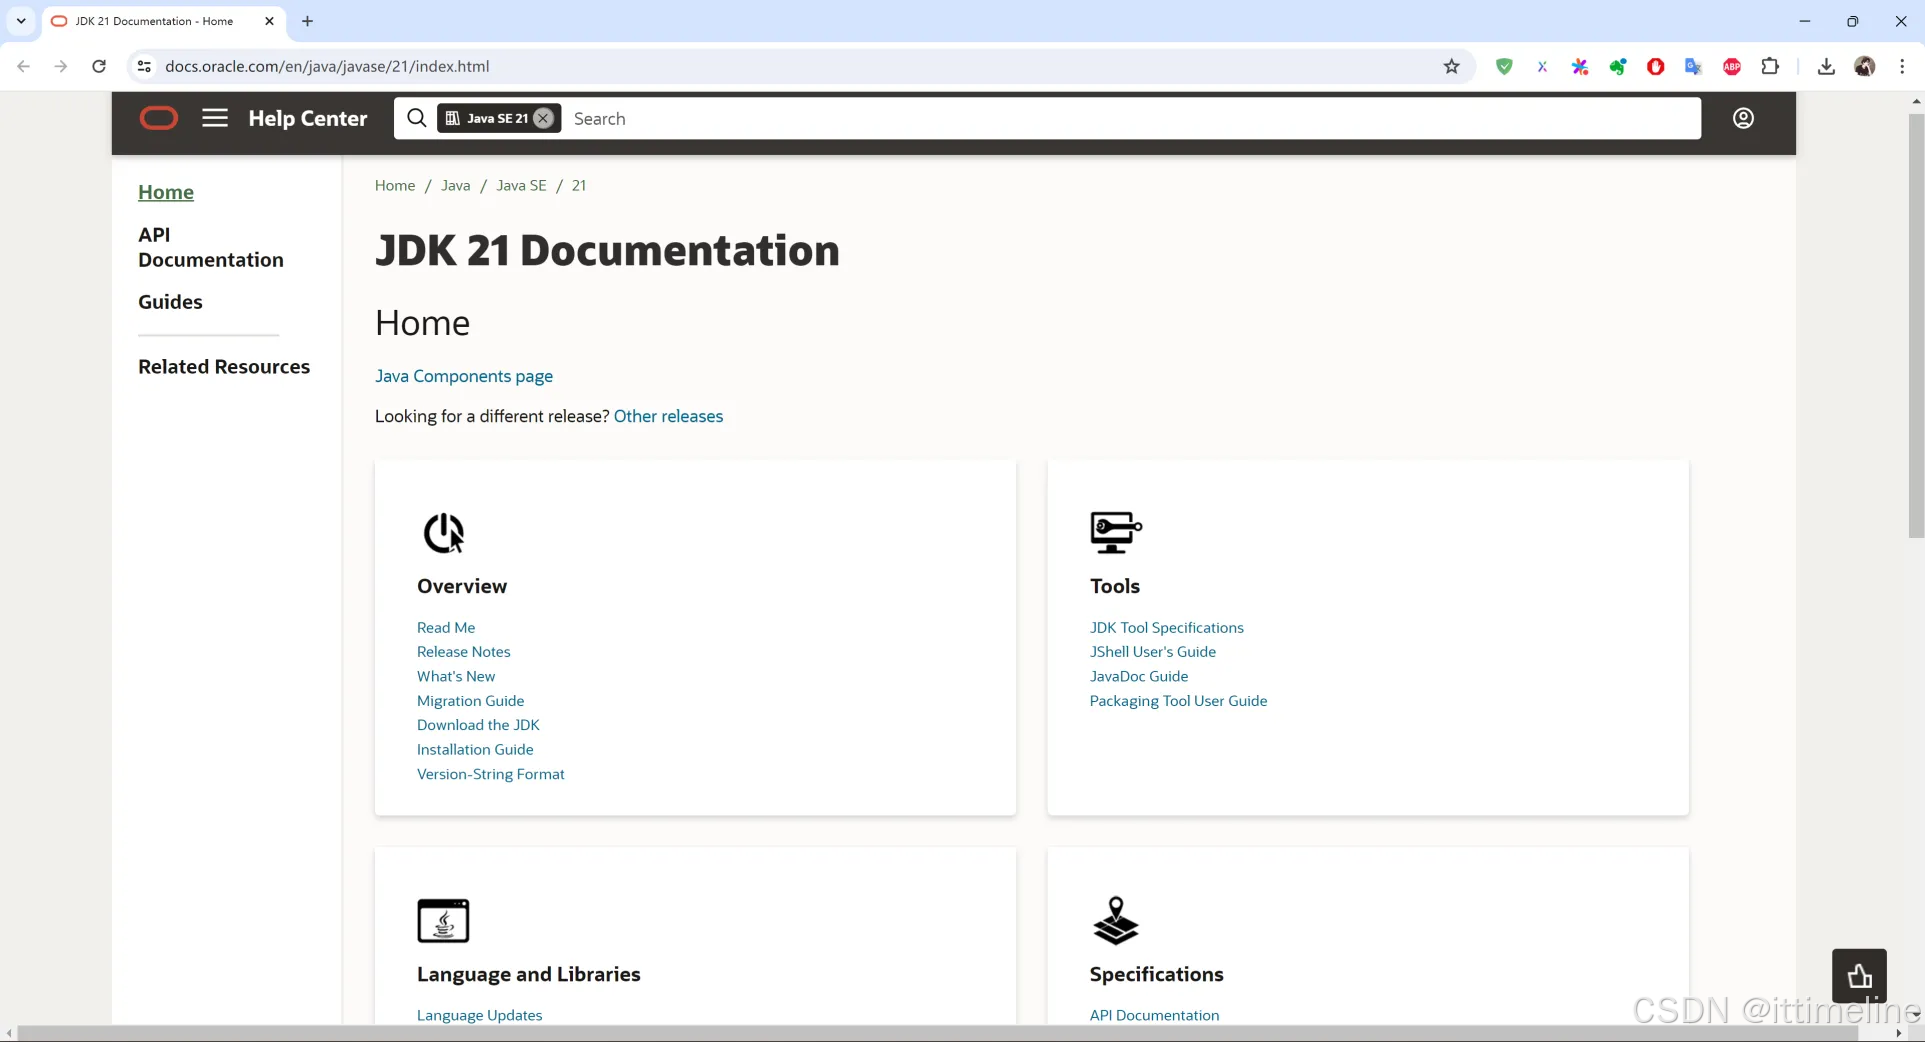The image size is (1925, 1042).
Task: Open a new browser tab
Action: (307, 21)
